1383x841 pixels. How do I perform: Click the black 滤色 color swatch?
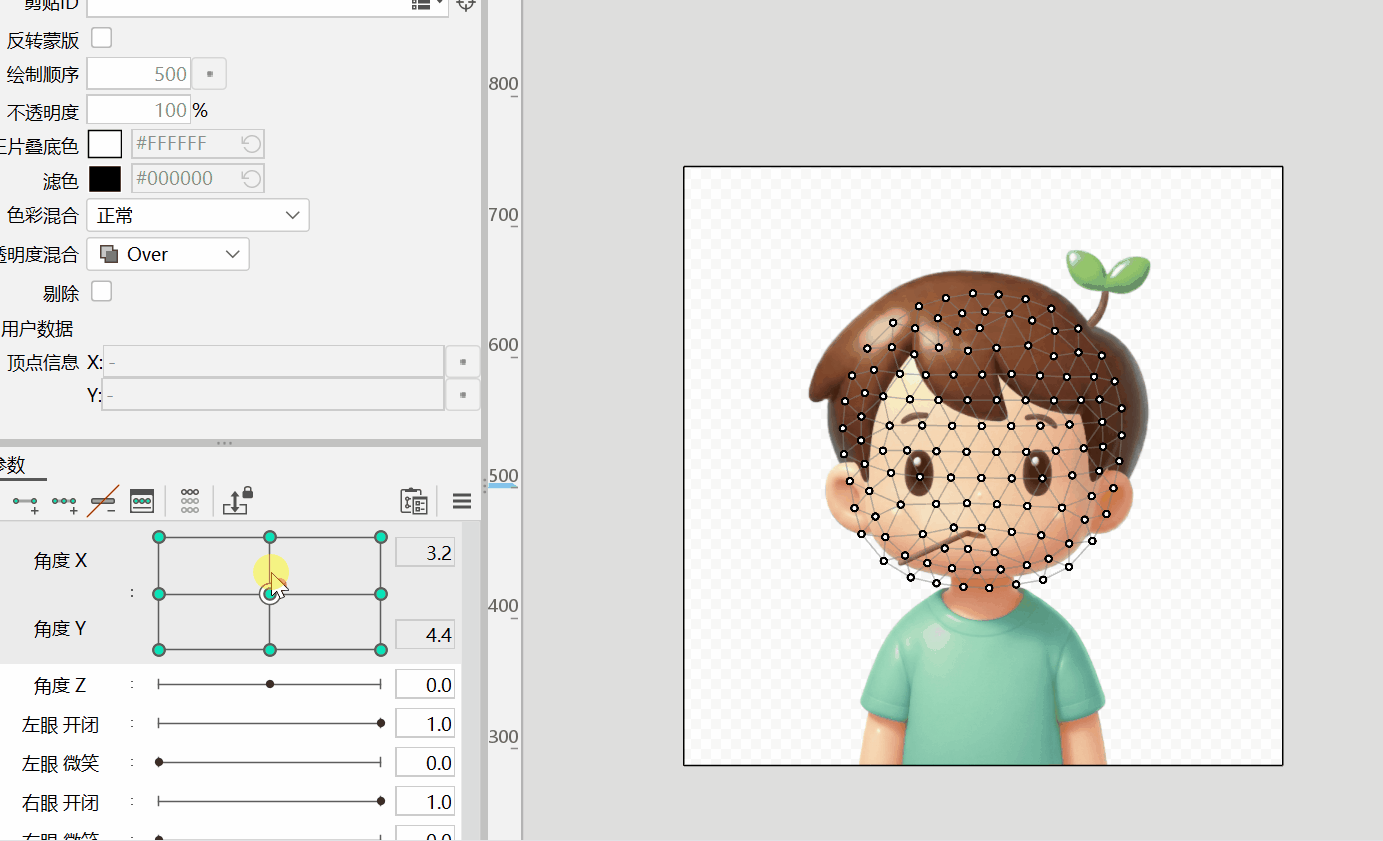click(105, 177)
